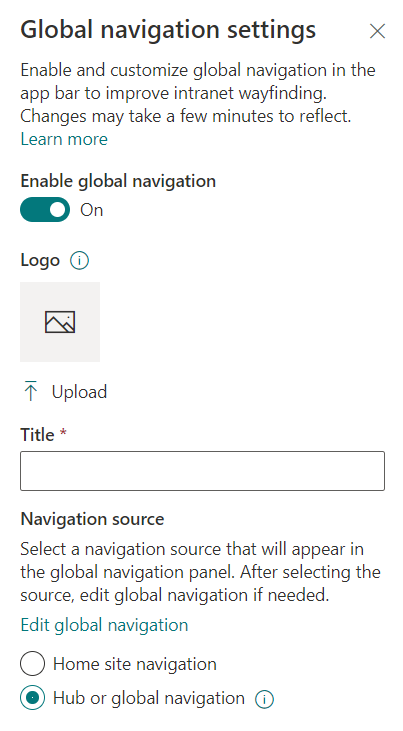Select the gray logo placeholder box
The width and height of the screenshot is (403, 731).
60,322
